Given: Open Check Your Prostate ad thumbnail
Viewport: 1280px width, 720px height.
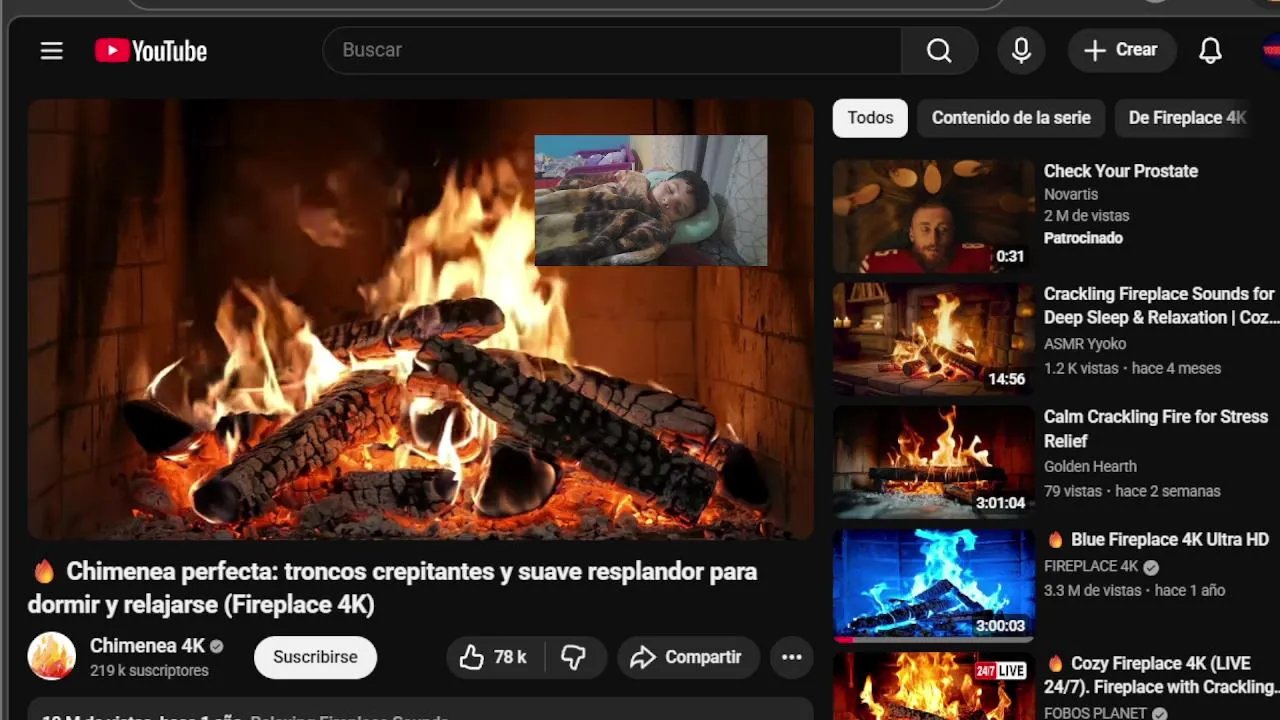Looking at the screenshot, I should (933, 216).
